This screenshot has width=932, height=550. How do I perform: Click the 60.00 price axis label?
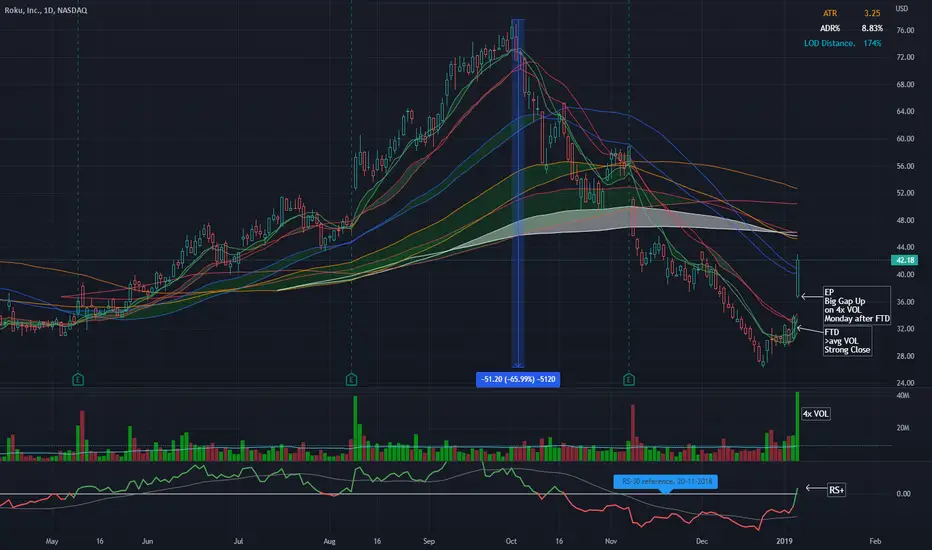pos(905,139)
